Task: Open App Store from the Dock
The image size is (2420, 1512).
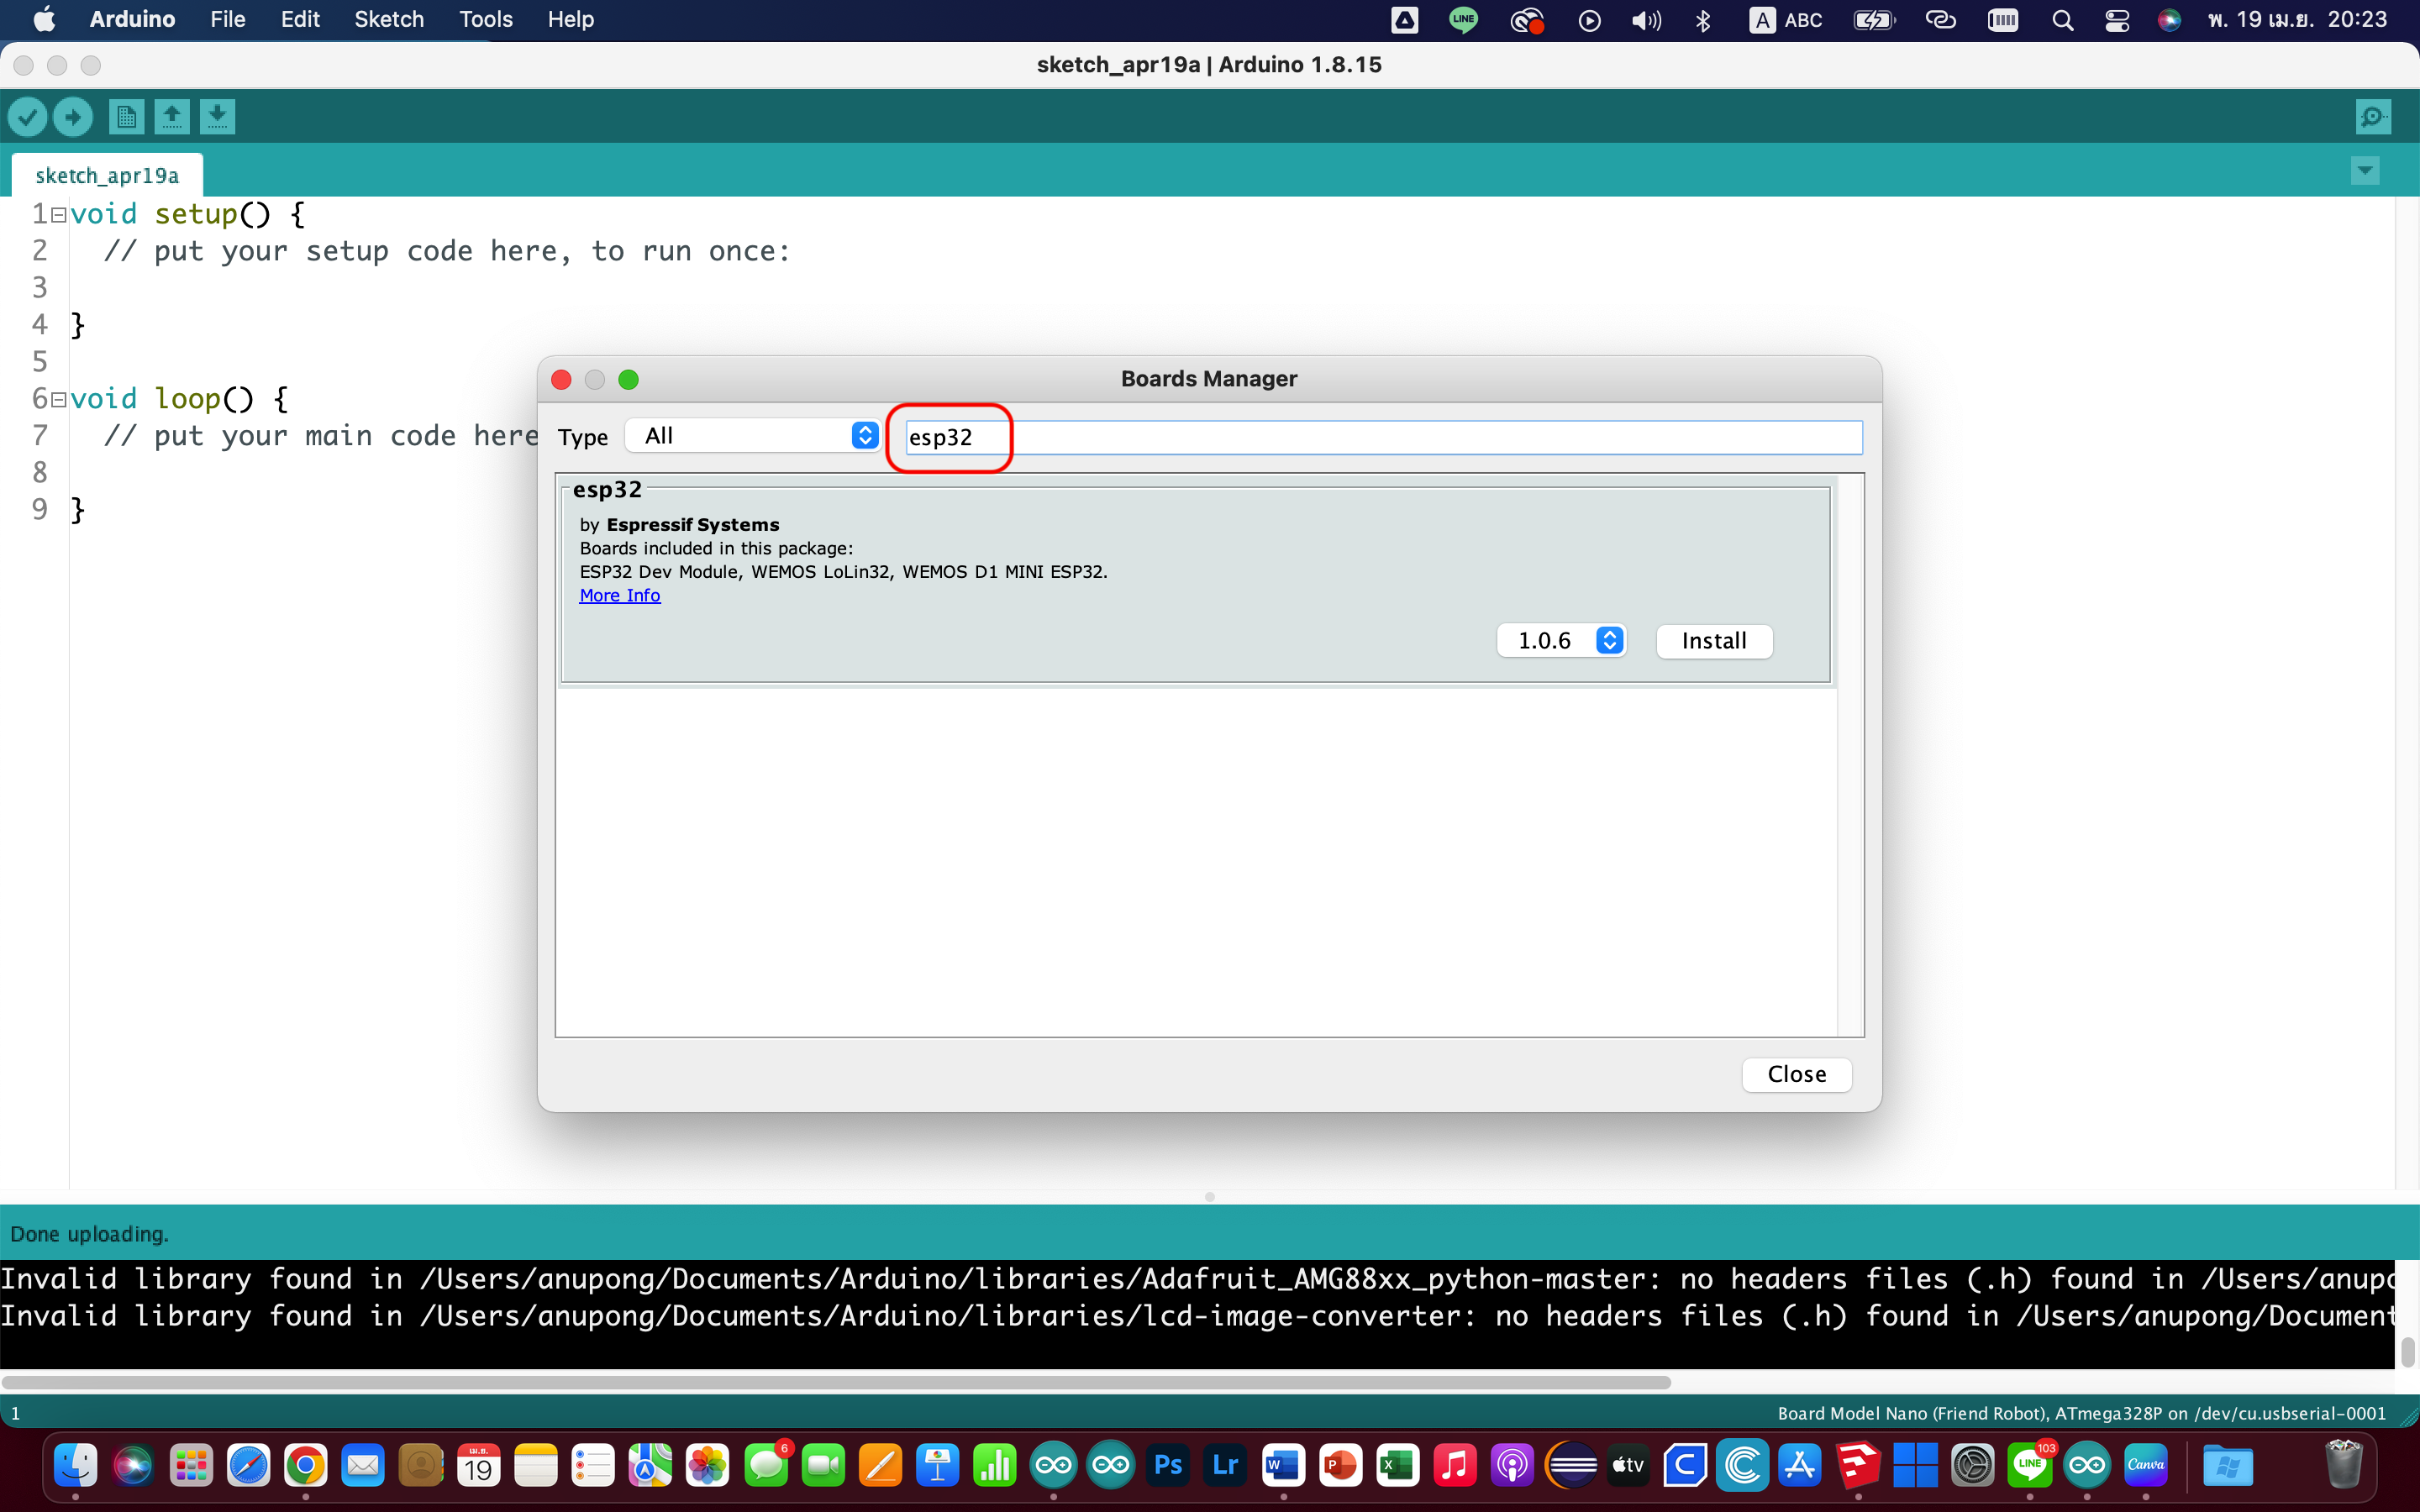Action: [x=1800, y=1466]
